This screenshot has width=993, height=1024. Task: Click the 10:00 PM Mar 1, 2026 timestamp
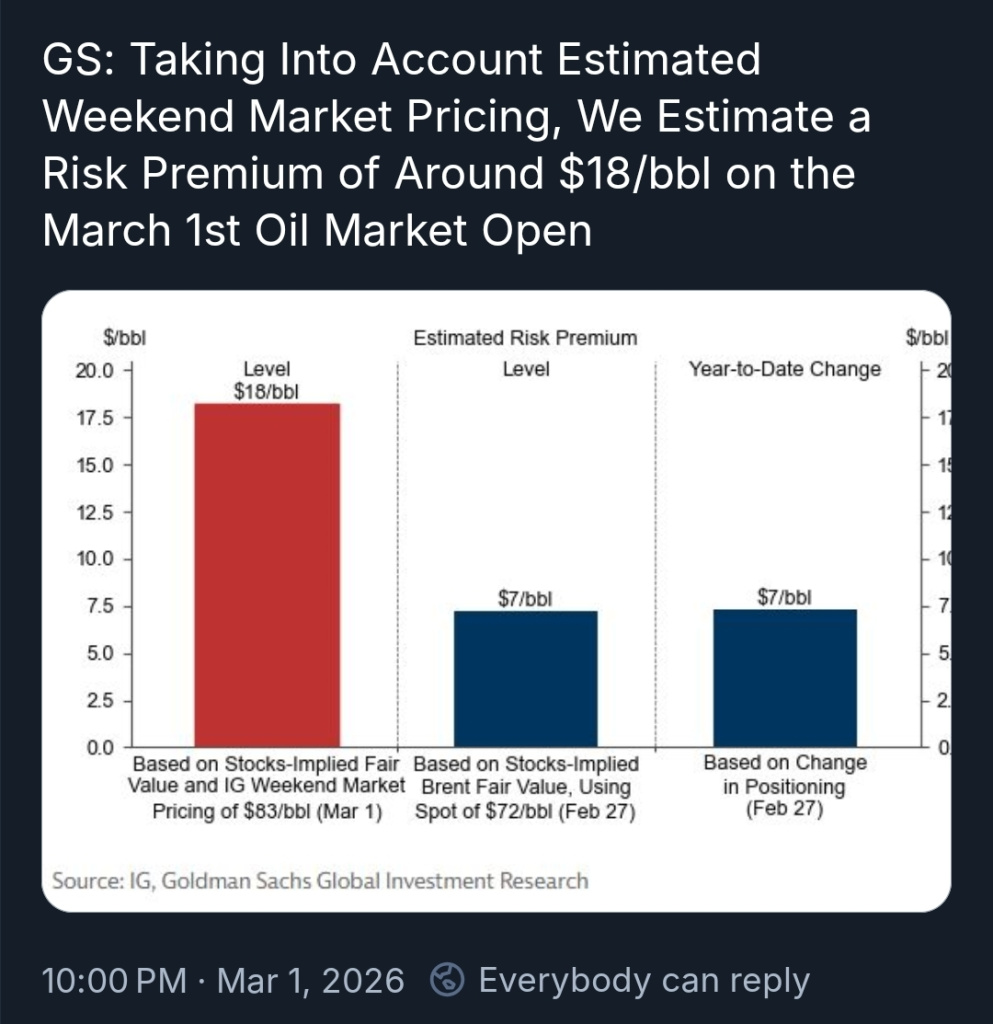(223, 980)
